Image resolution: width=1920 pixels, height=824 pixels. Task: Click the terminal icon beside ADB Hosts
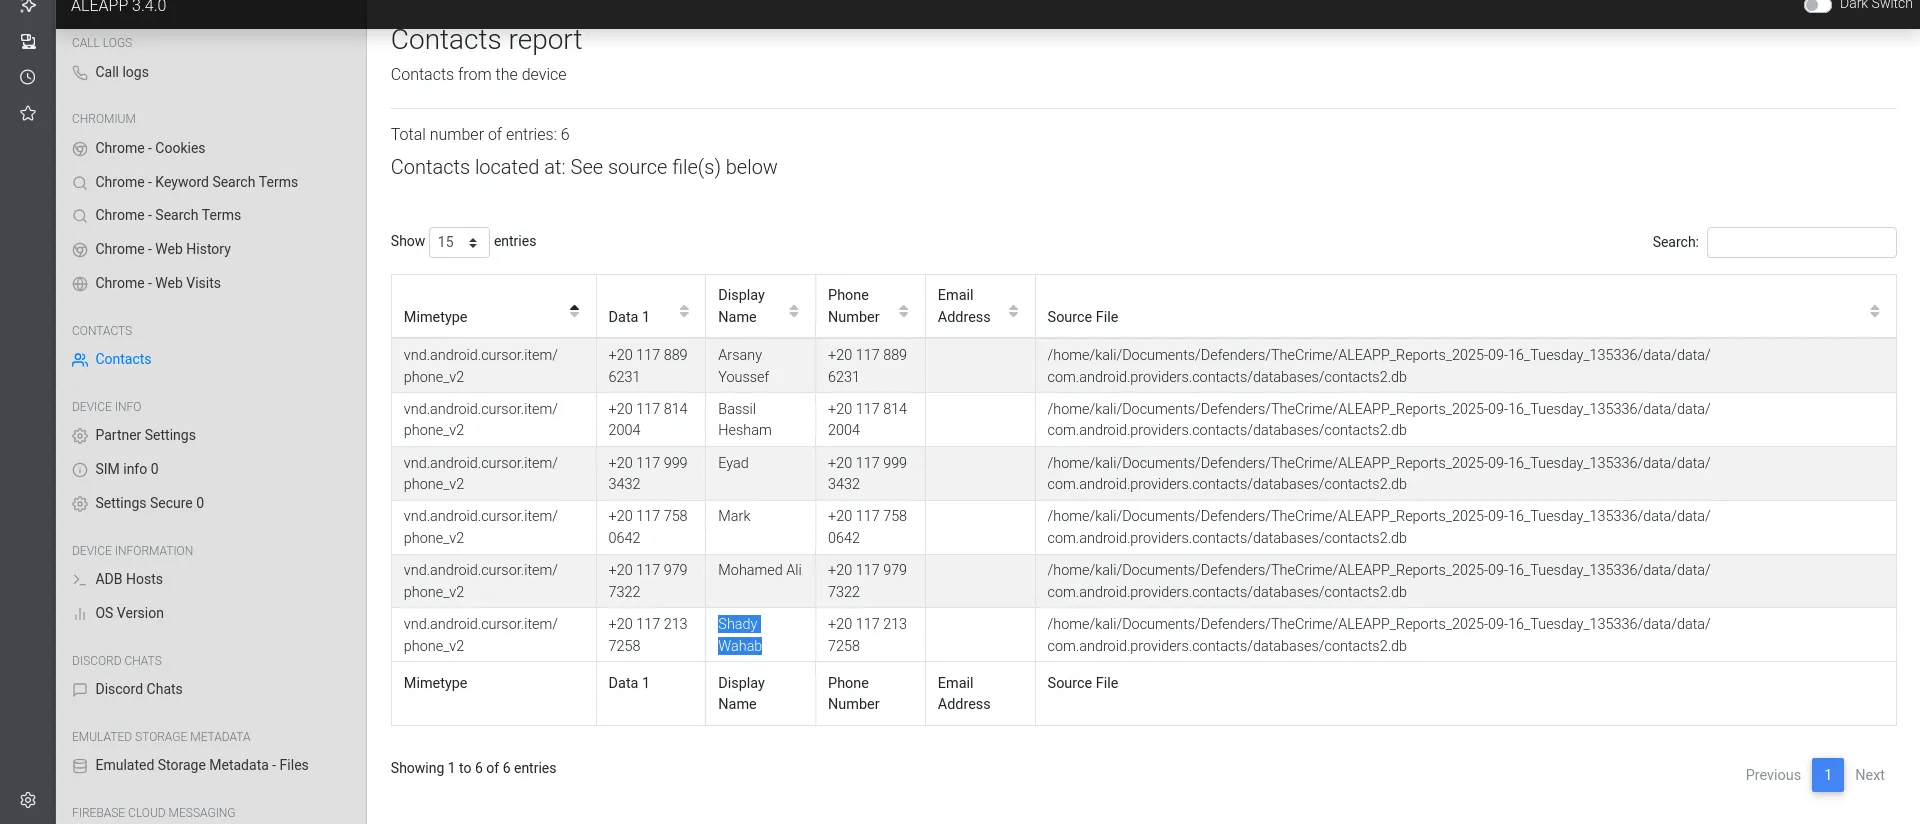[x=80, y=580]
